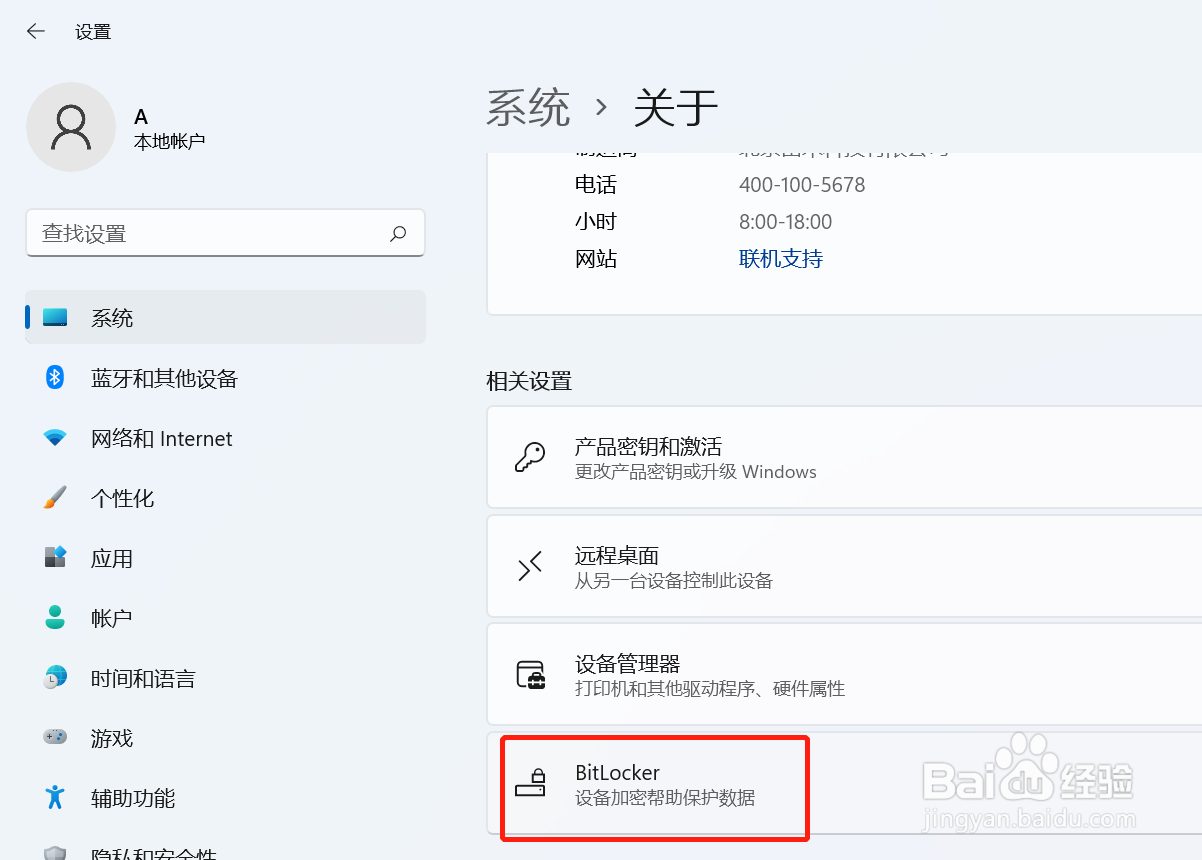Click the search magnifier icon
This screenshot has height=860, width=1202.
click(x=398, y=233)
